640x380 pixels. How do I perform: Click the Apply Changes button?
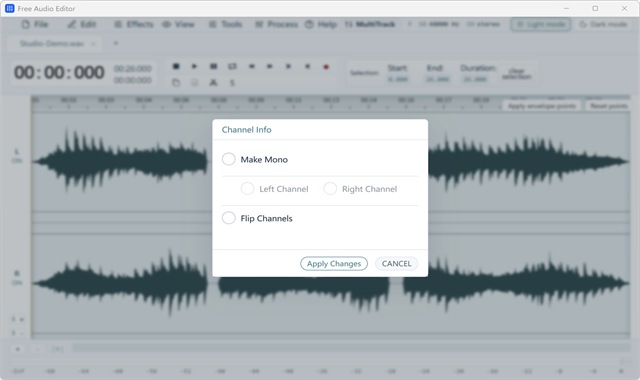tap(334, 264)
